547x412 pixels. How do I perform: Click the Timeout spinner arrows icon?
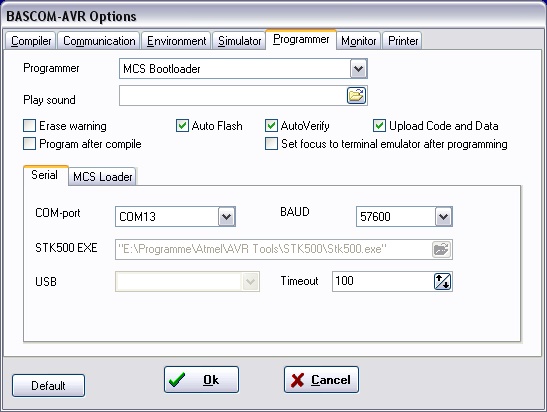[443, 282]
